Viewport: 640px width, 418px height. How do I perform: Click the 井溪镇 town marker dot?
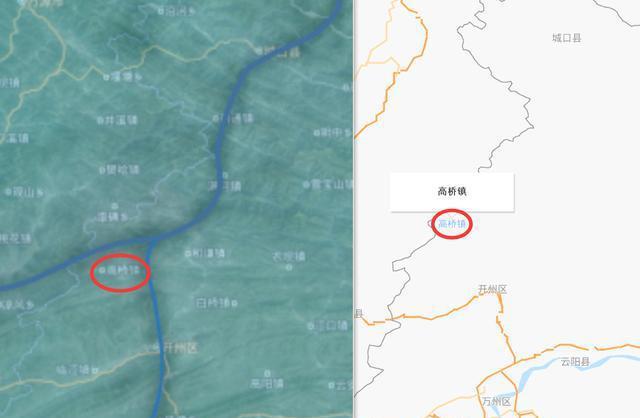click(x=100, y=120)
